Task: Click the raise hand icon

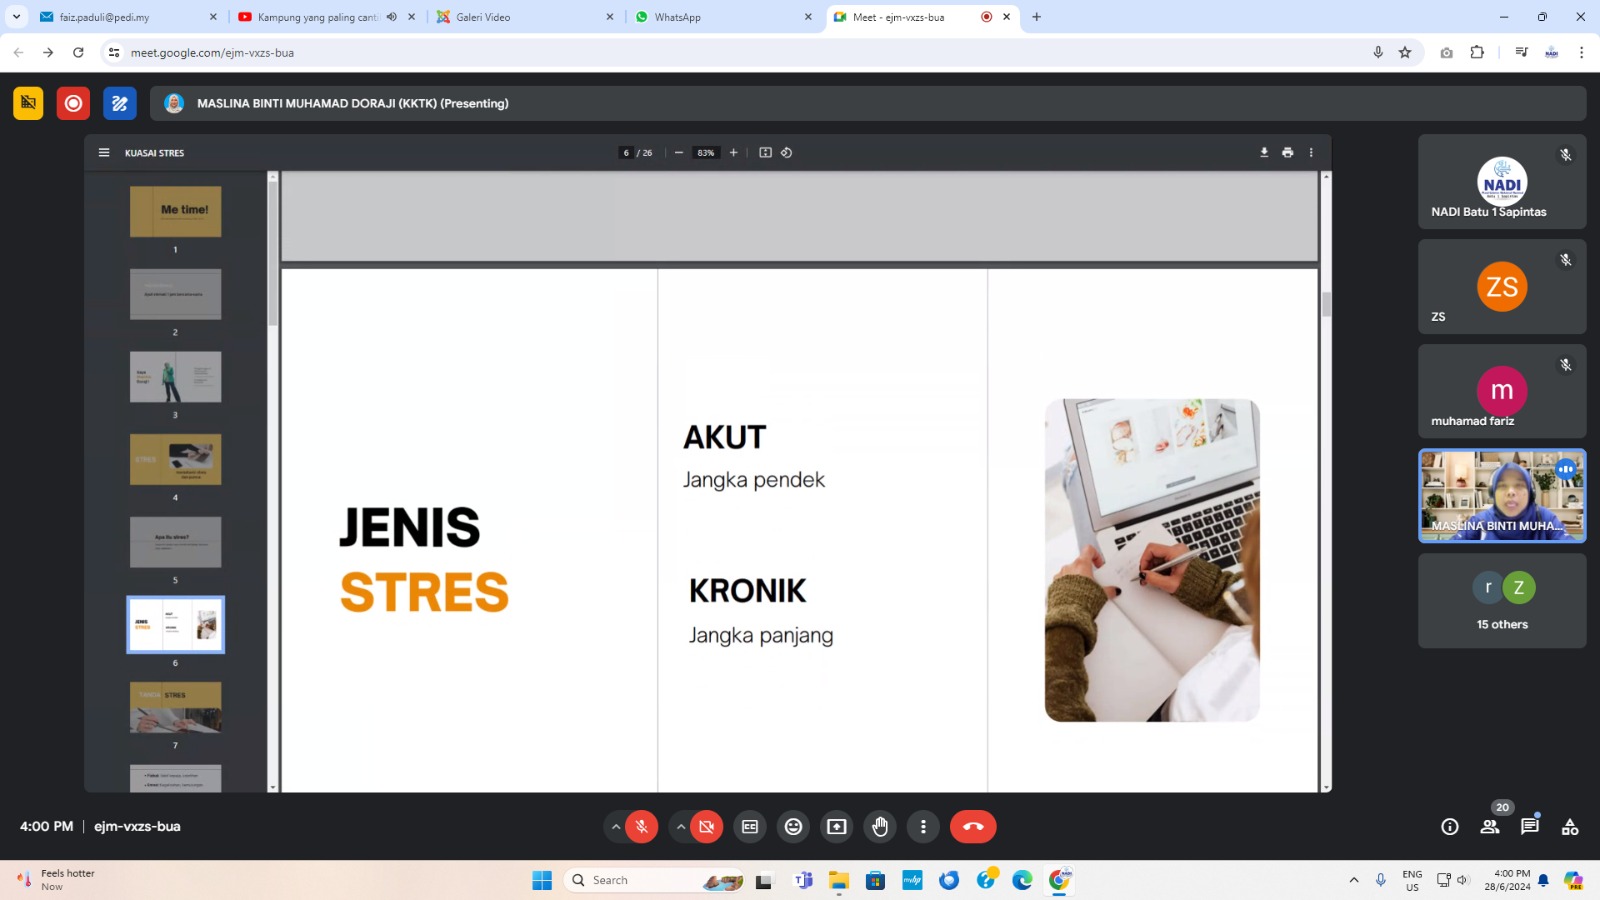Action: click(880, 826)
